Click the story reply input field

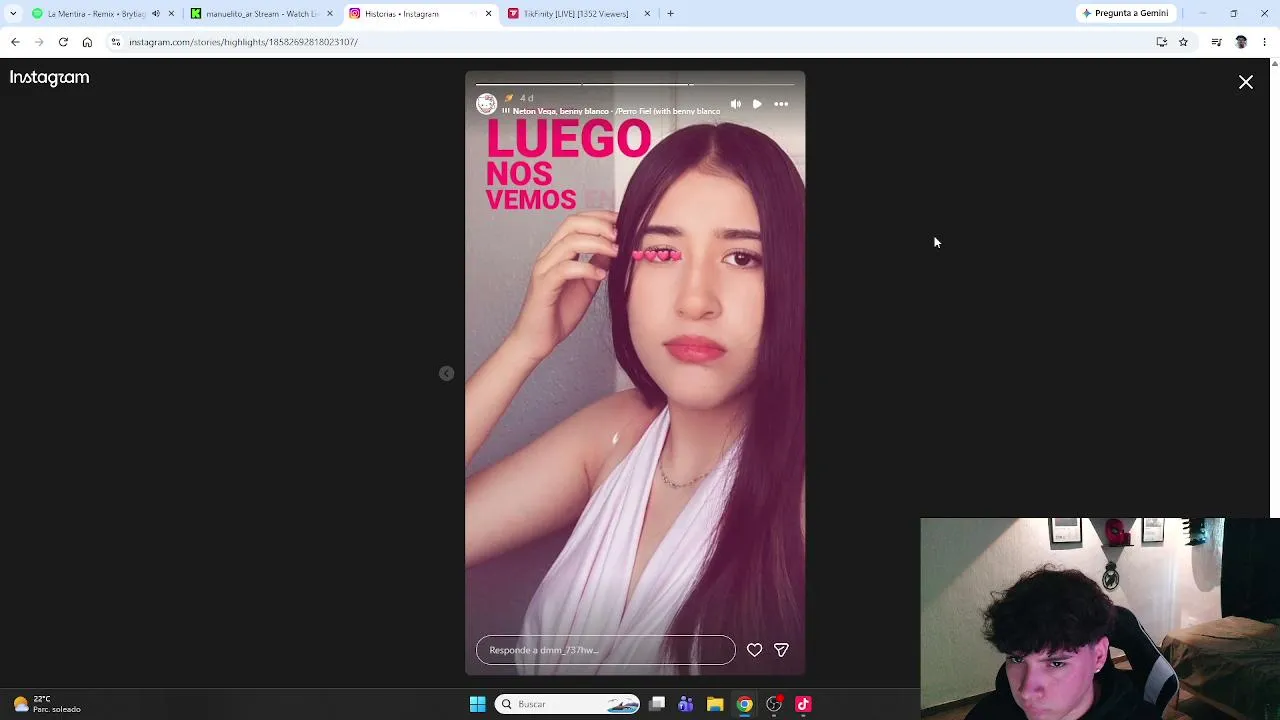click(x=606, y=650)
